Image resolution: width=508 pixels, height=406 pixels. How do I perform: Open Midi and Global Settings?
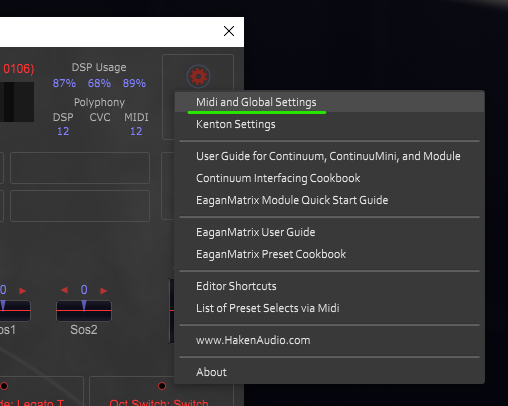[329, 102]
